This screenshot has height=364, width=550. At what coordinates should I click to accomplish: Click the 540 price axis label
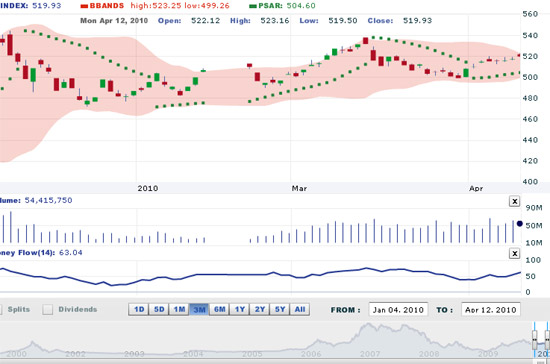pyautogui.click(x=530, y=35)
